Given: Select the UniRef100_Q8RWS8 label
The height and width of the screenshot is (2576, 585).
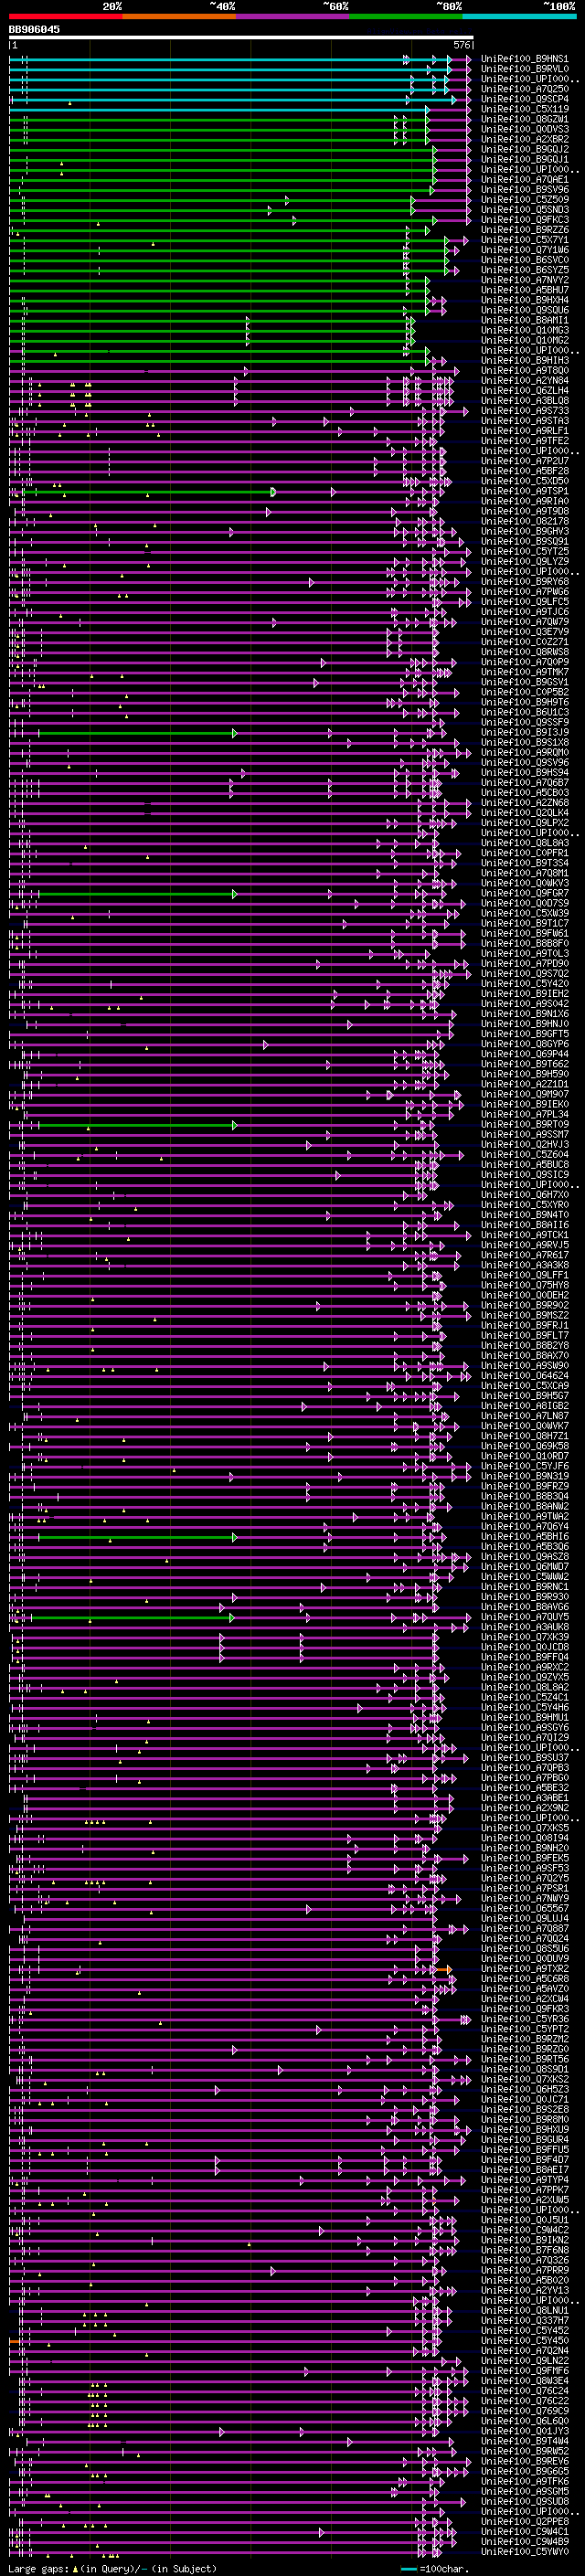Looking at the screenshot, I should (525, 652).
